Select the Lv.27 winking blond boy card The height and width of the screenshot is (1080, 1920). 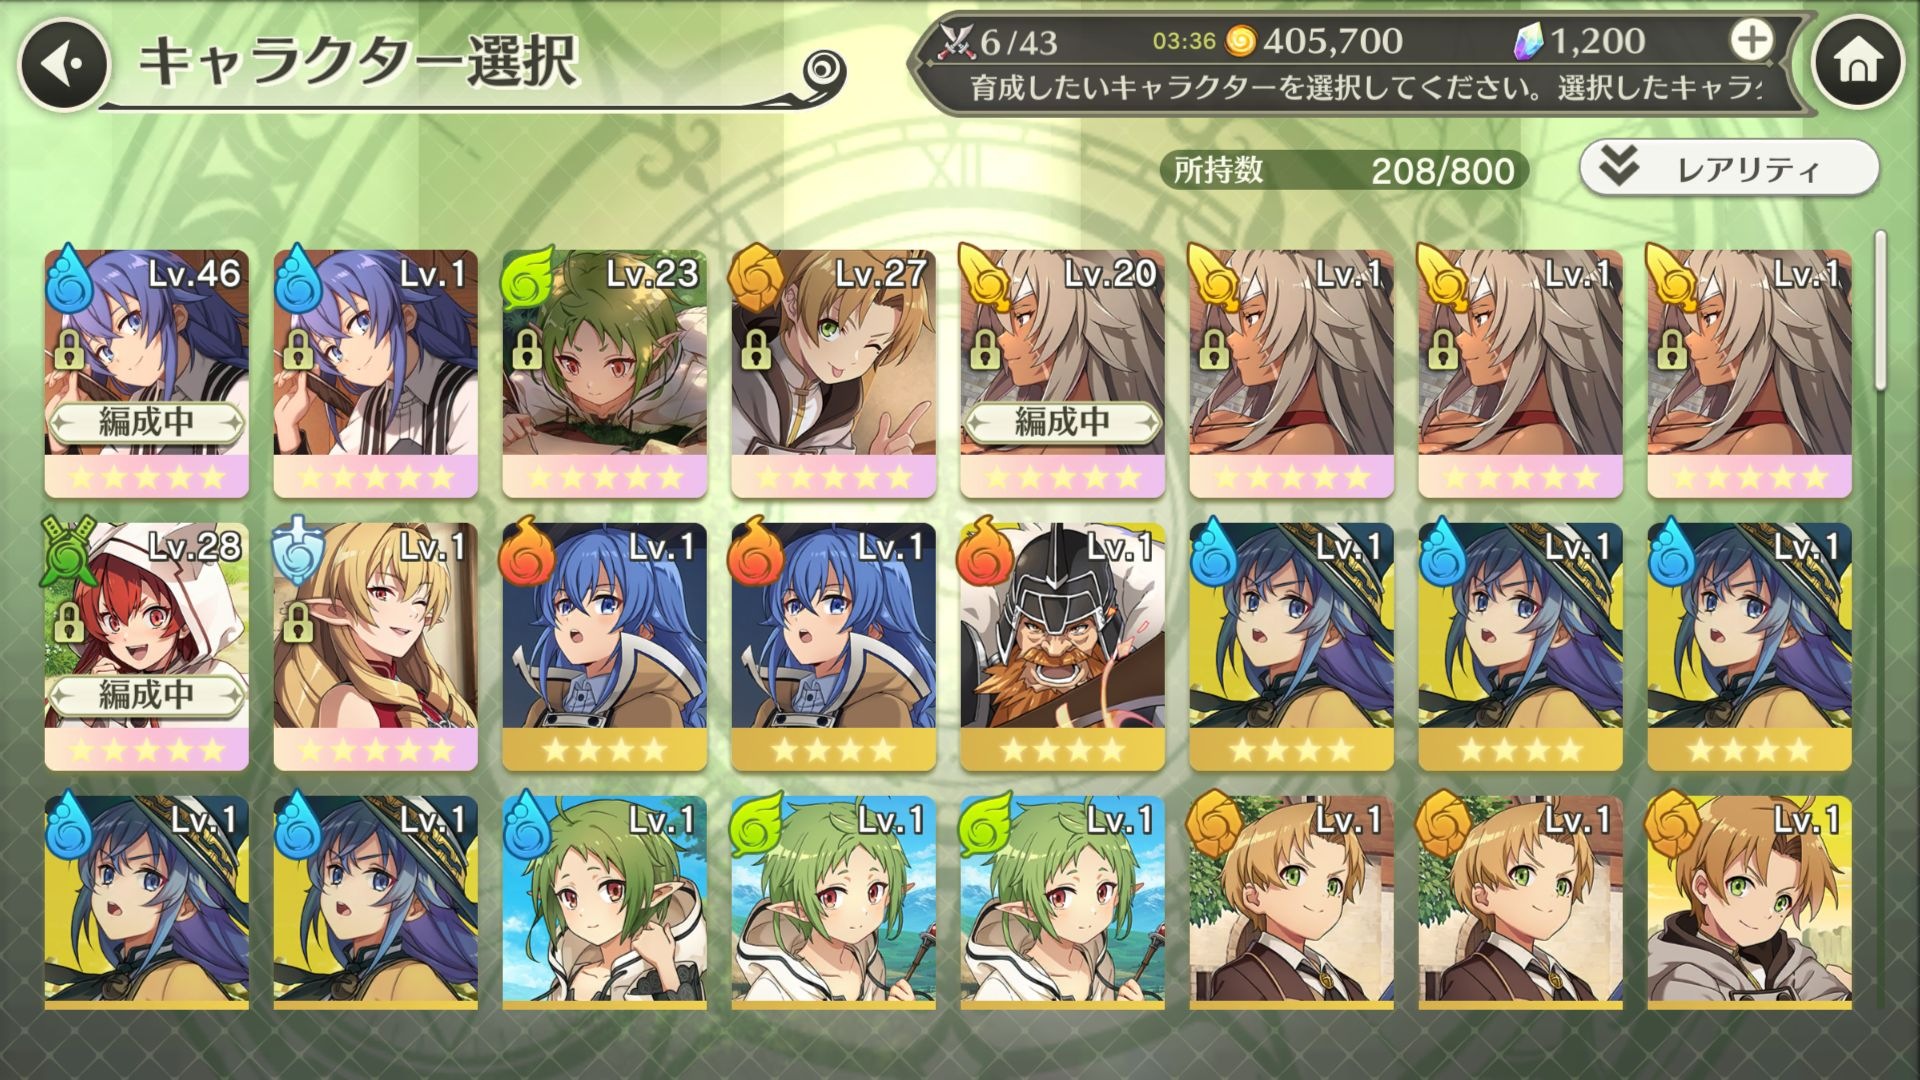tap(833, 373)
